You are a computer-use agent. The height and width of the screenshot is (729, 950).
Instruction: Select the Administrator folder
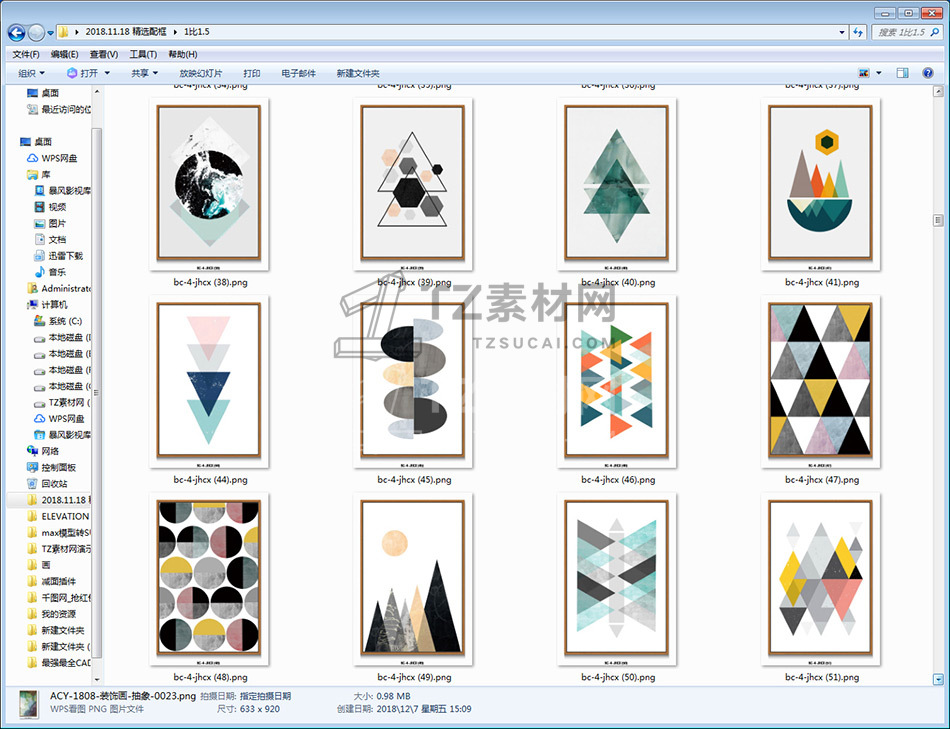[x=59, y=288]
